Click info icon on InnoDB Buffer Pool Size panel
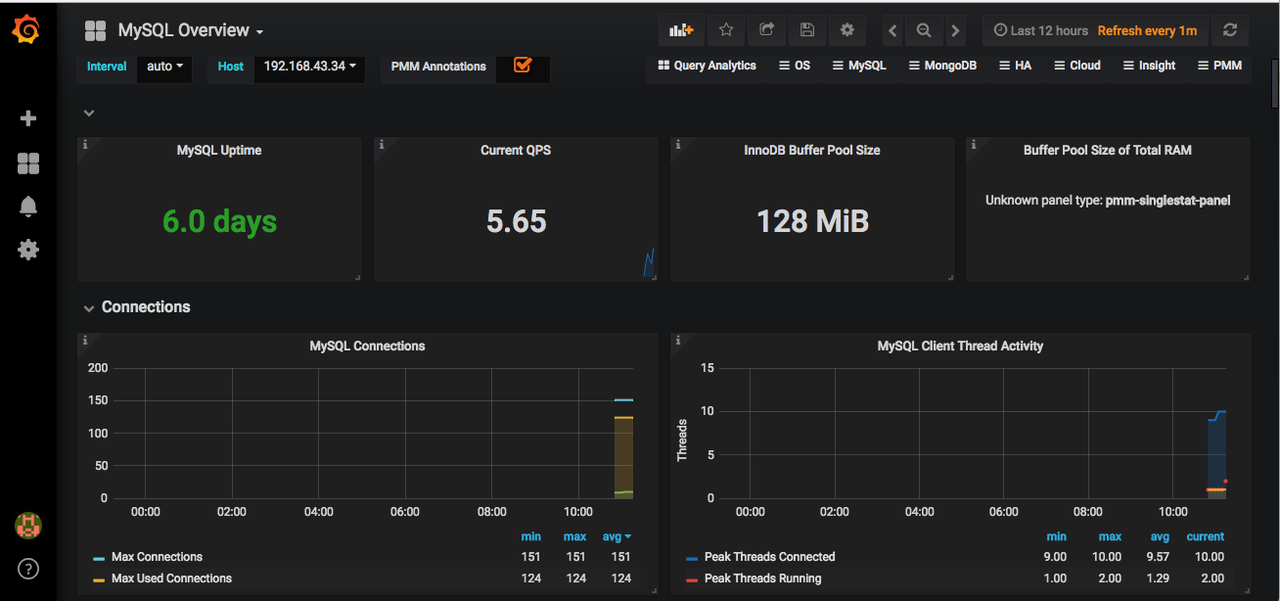 click(678, 145)
